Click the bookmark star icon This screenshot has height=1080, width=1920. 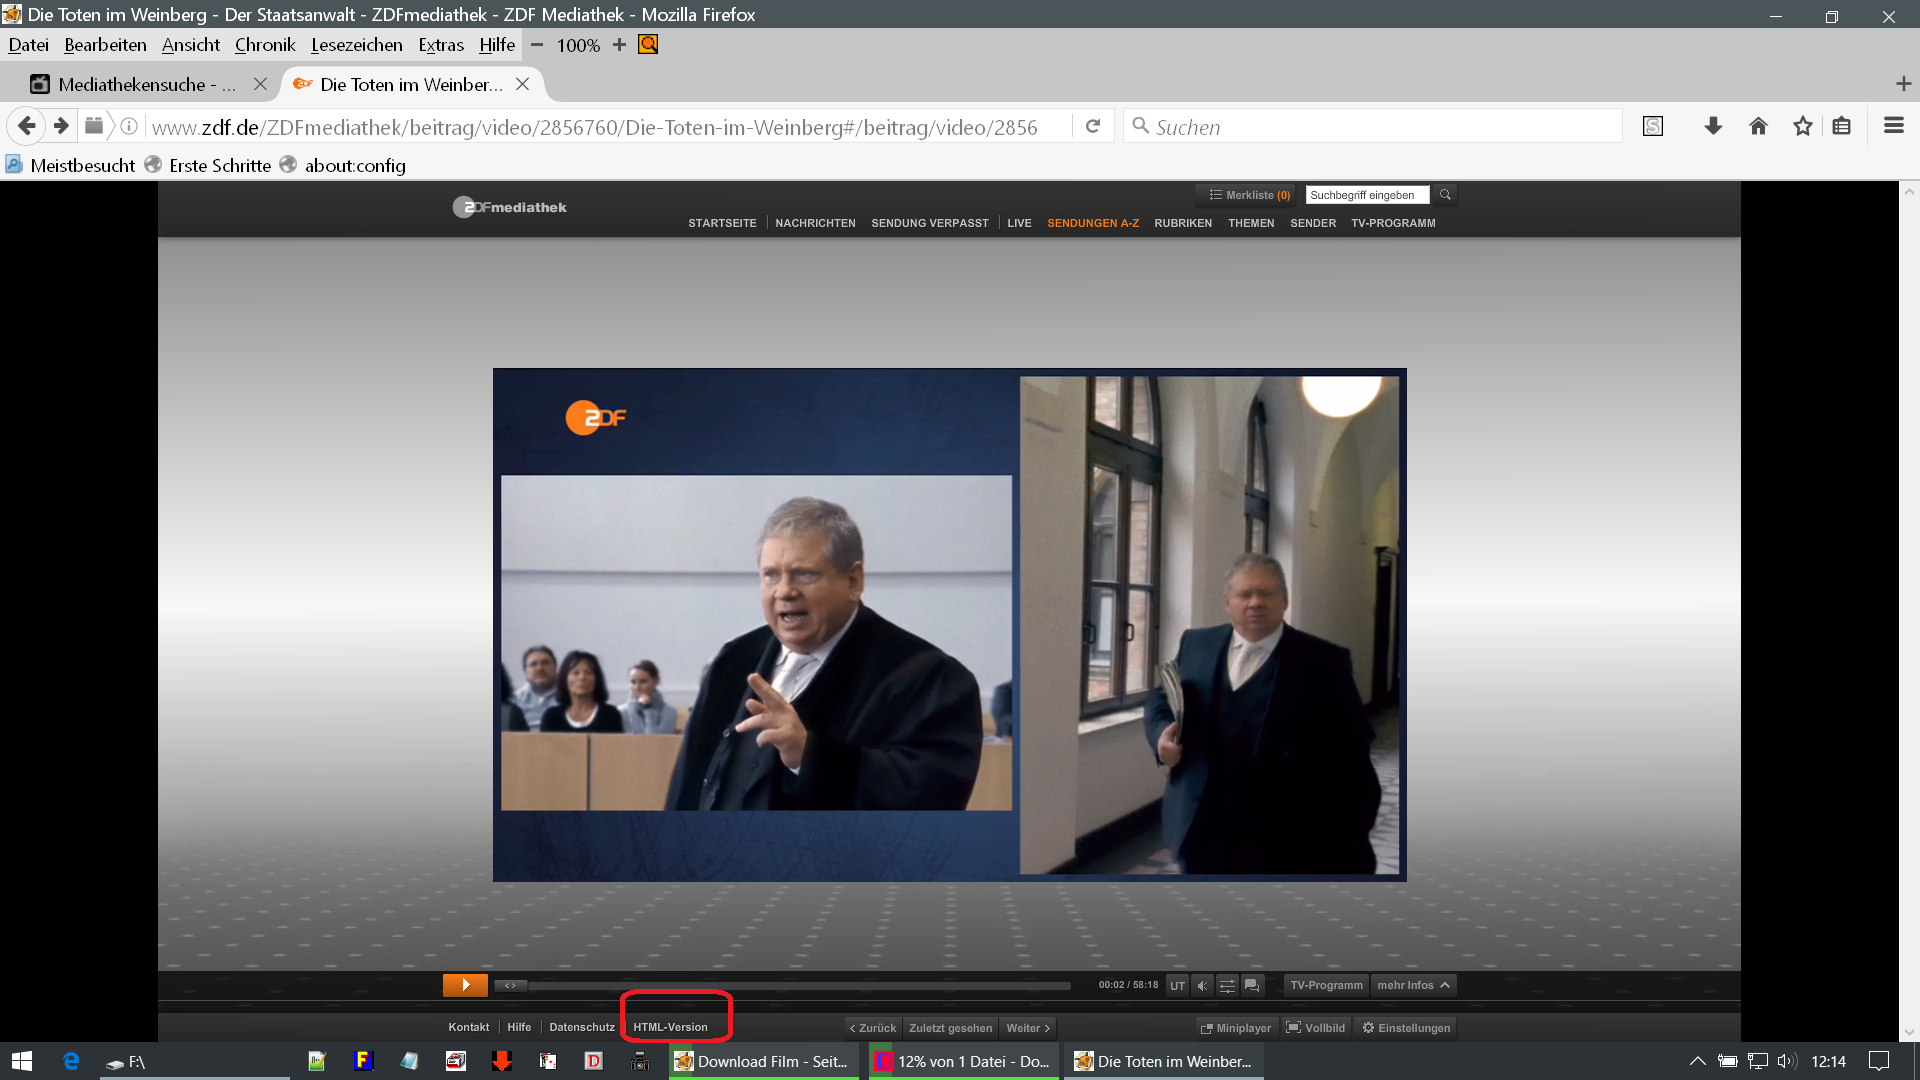click(x=1802, y=126)
